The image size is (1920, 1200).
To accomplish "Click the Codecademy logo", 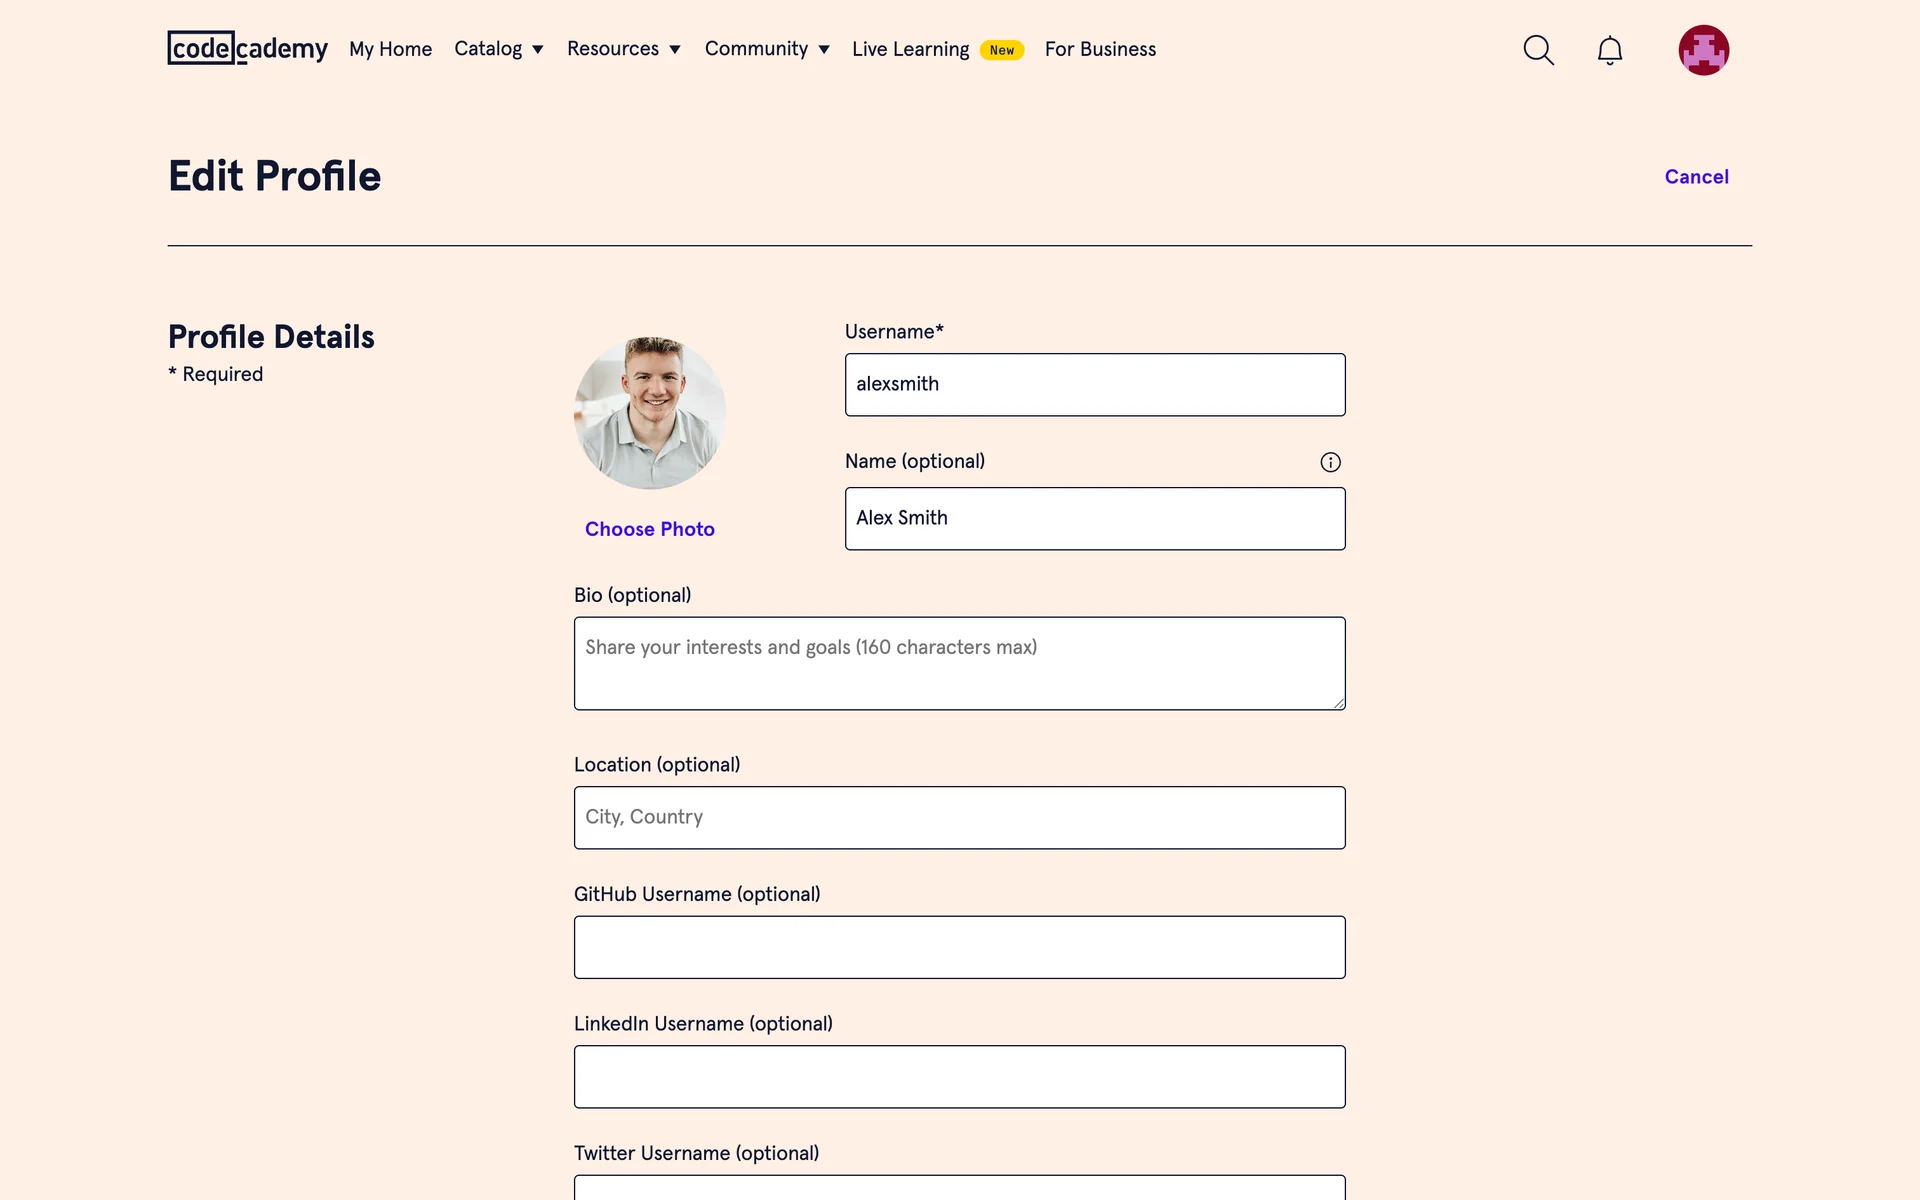I will pyautogui.click(x=247, y=48).
